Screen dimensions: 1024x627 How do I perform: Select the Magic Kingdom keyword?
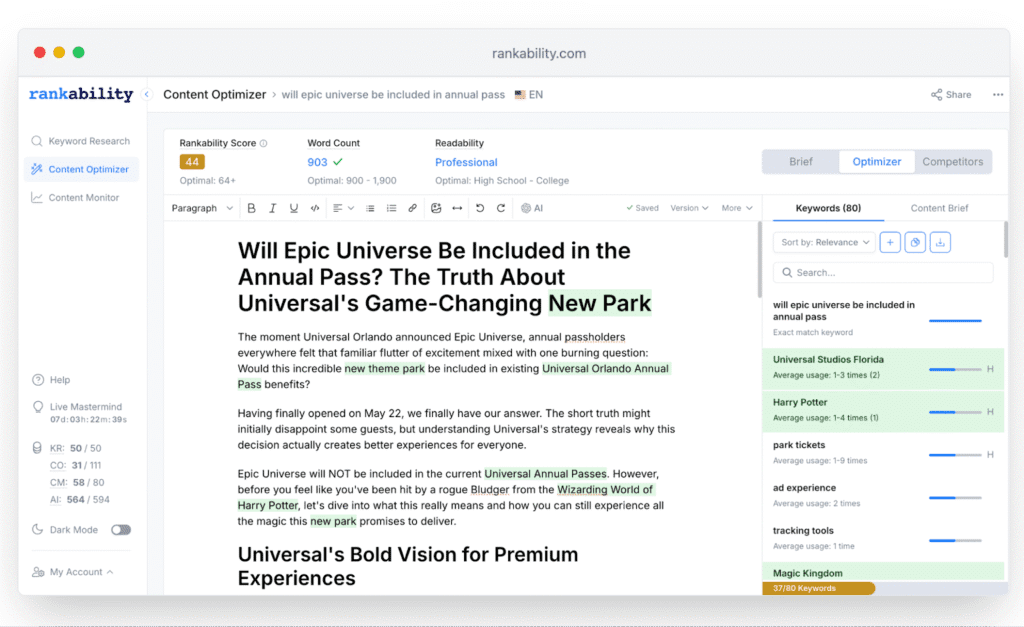[x=883, y=572]
